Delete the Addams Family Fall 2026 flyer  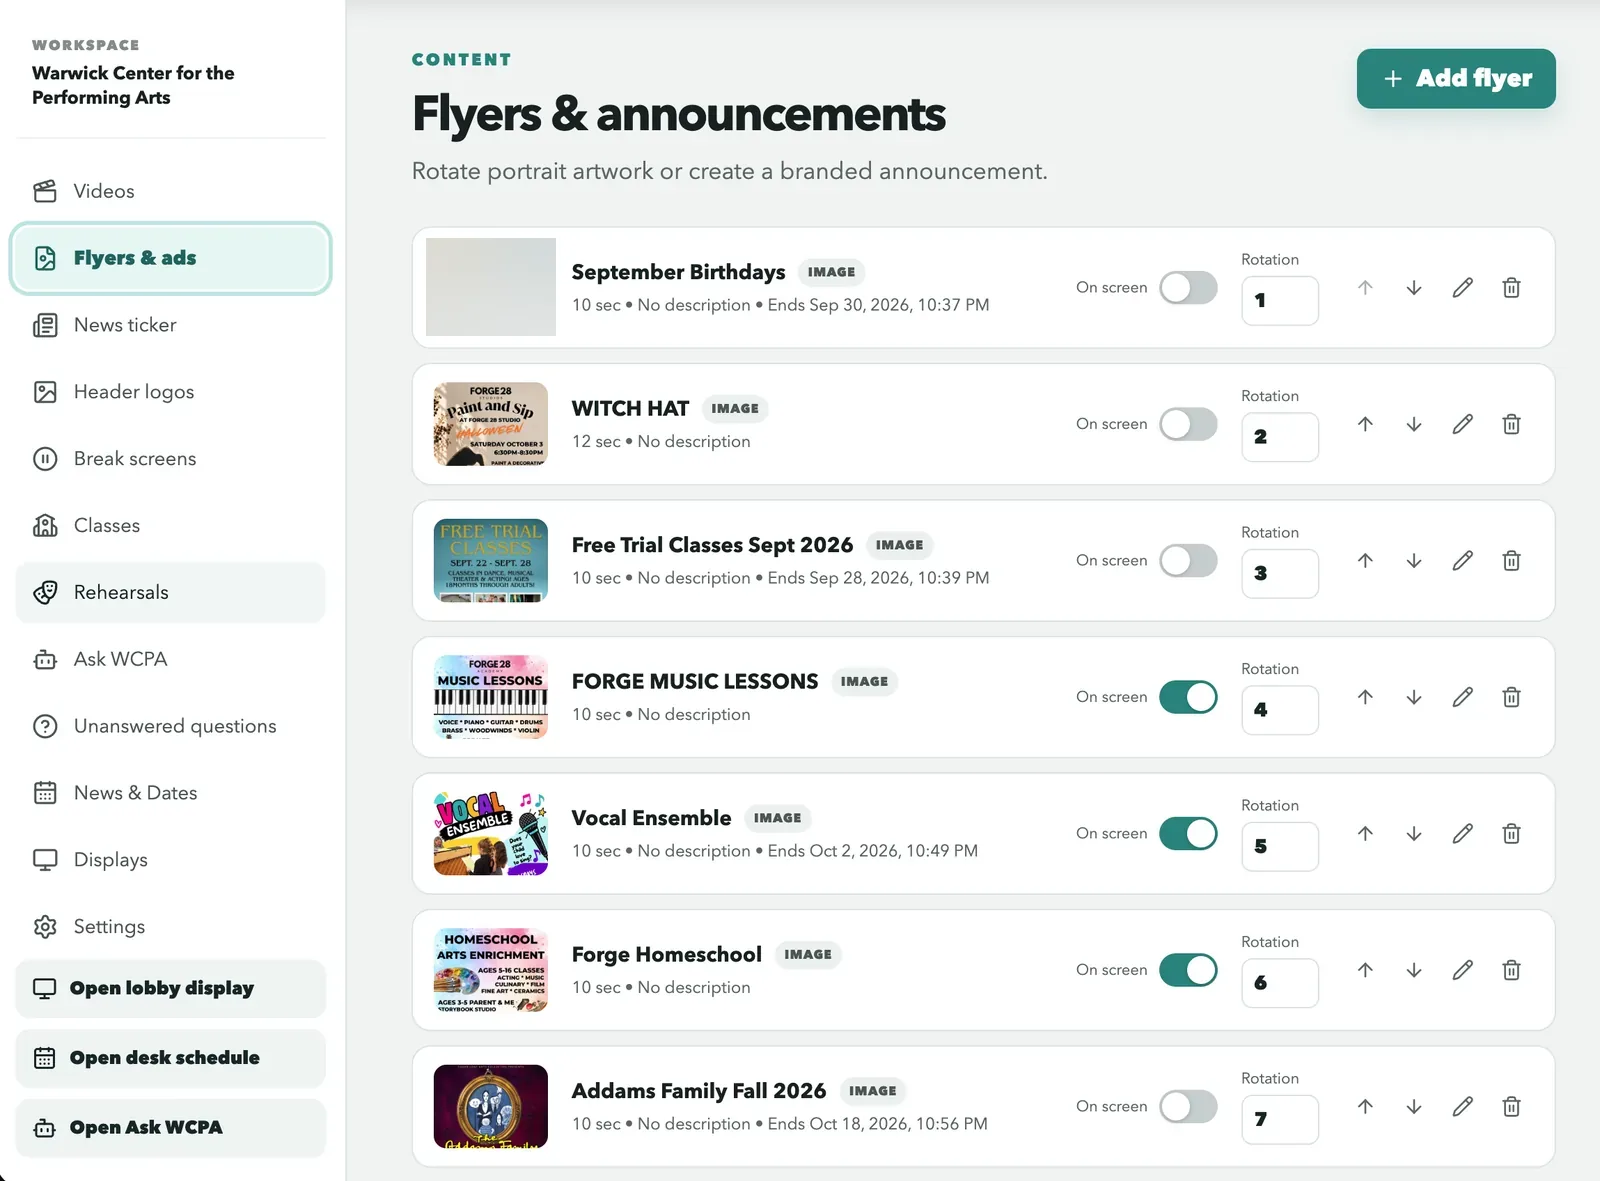[1511, 1106]
